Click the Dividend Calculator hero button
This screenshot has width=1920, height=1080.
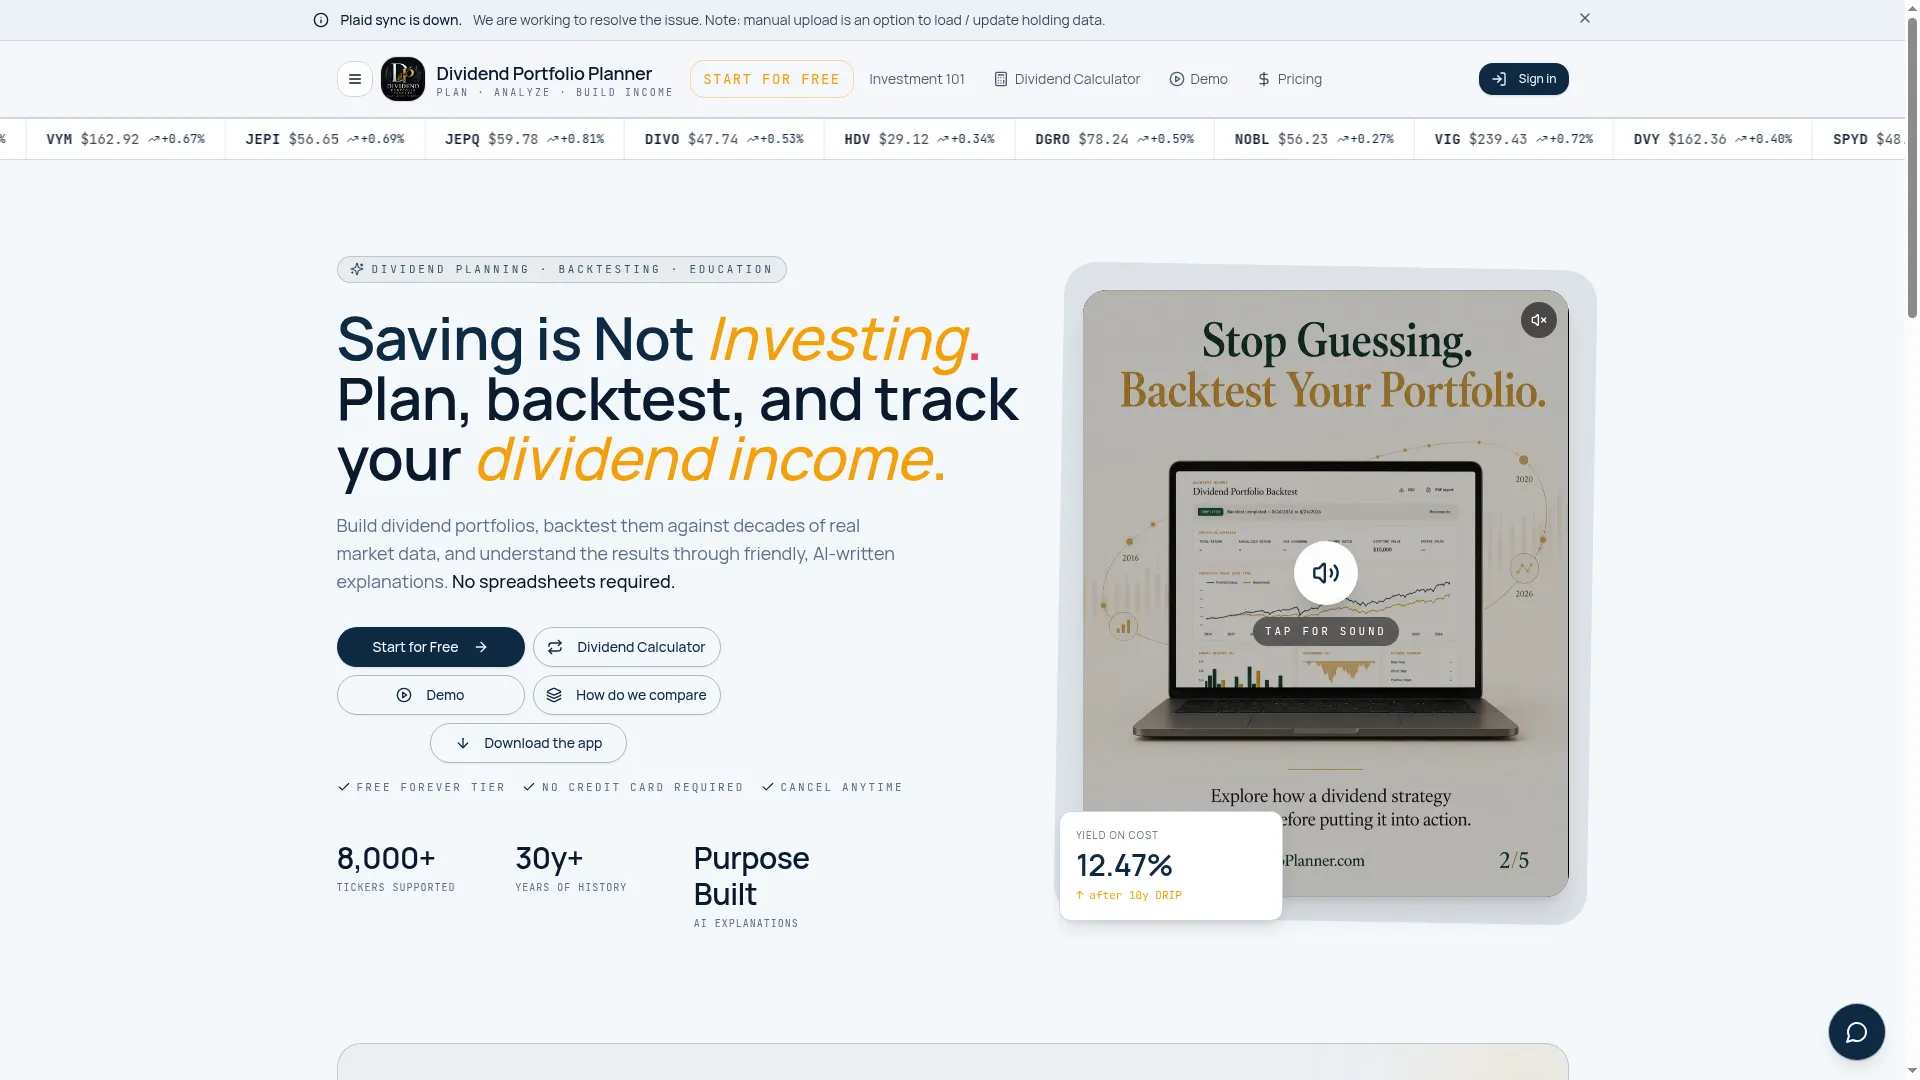(x=626, y=647)
